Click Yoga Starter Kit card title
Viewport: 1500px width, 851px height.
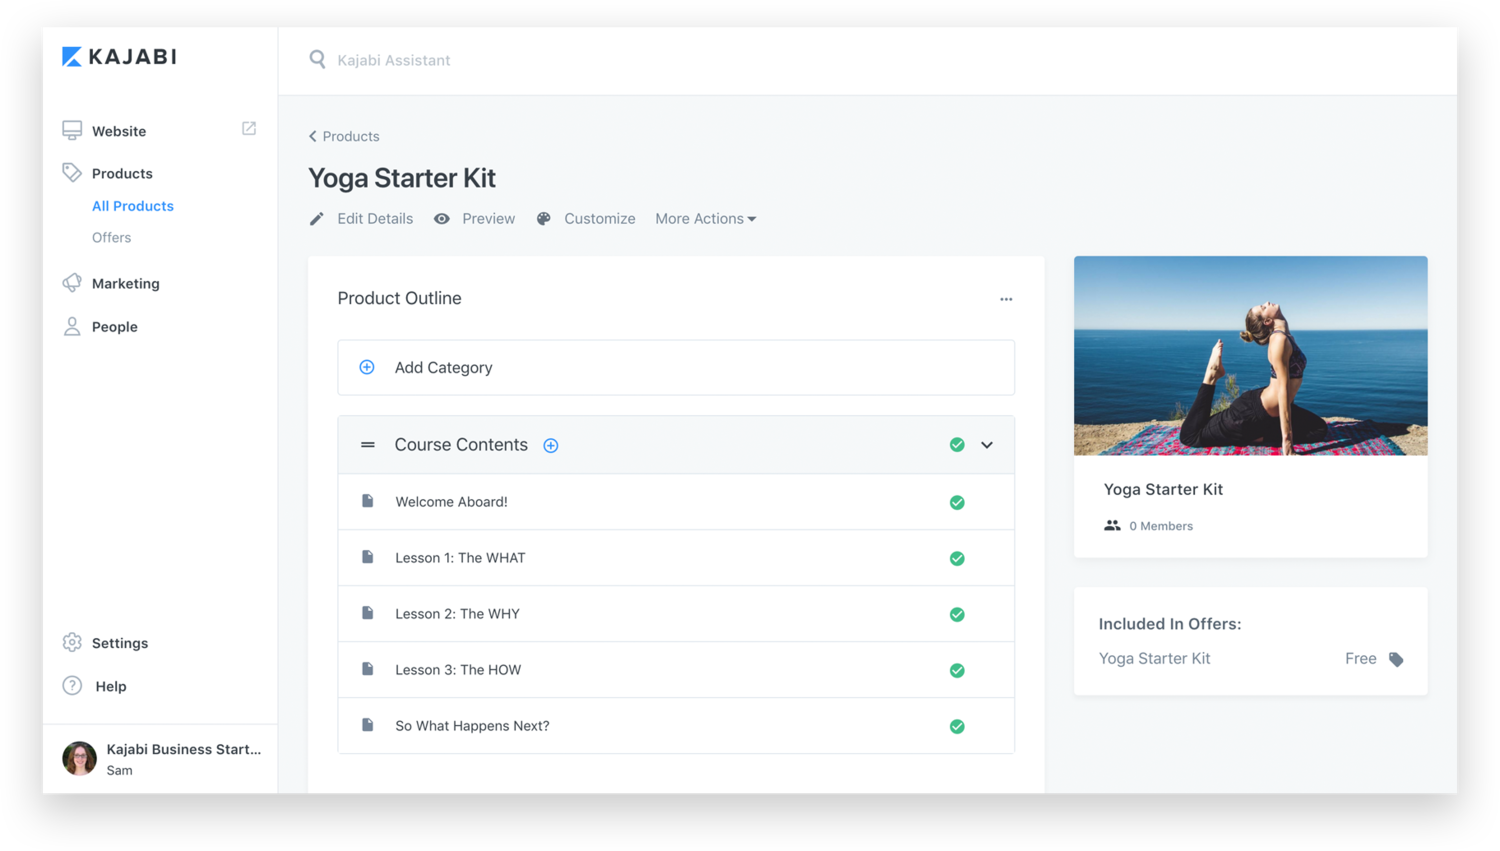tap(1163, 489)
